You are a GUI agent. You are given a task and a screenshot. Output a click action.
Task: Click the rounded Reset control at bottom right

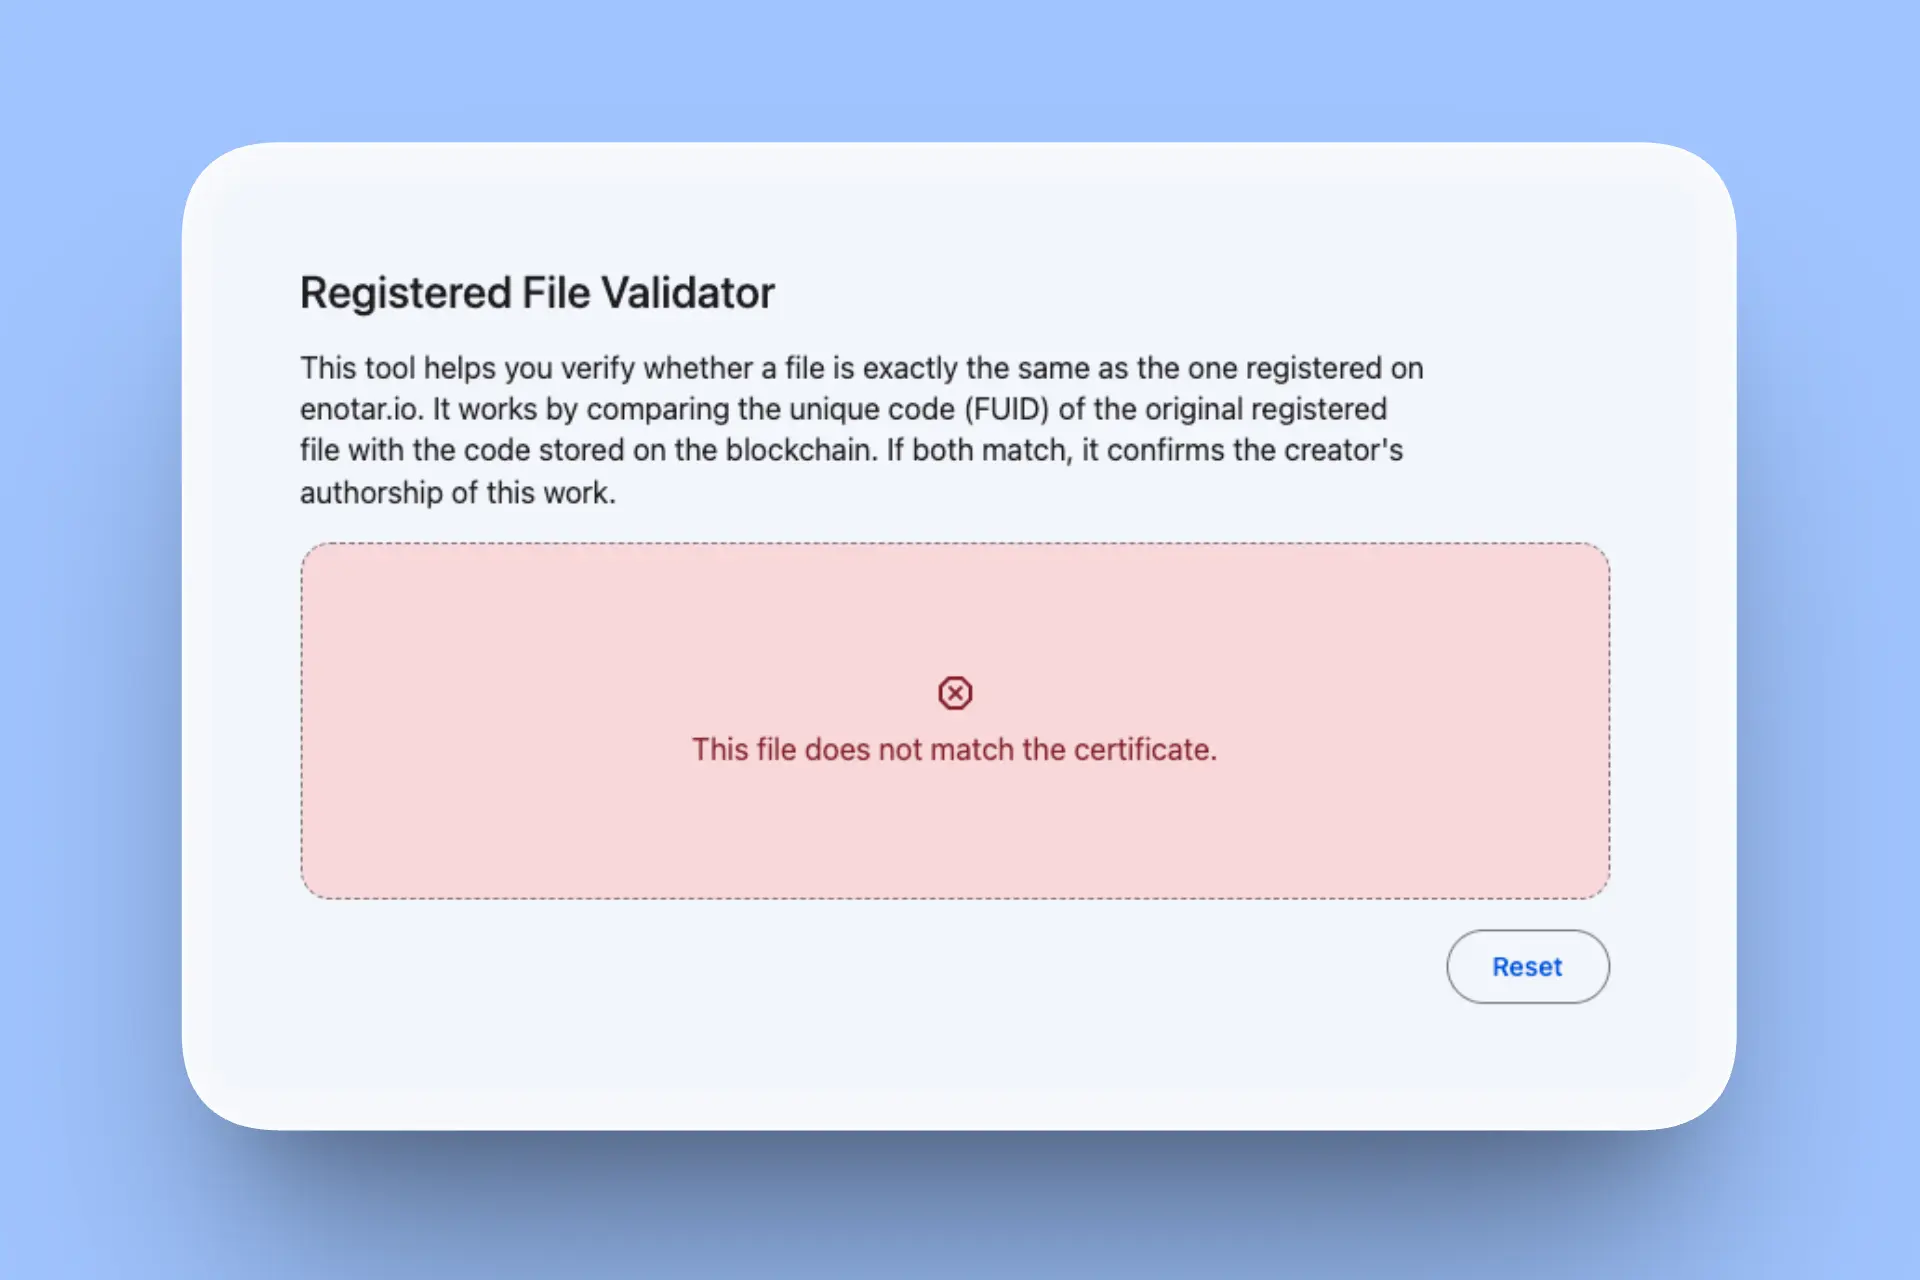(x=1527, y=966)
